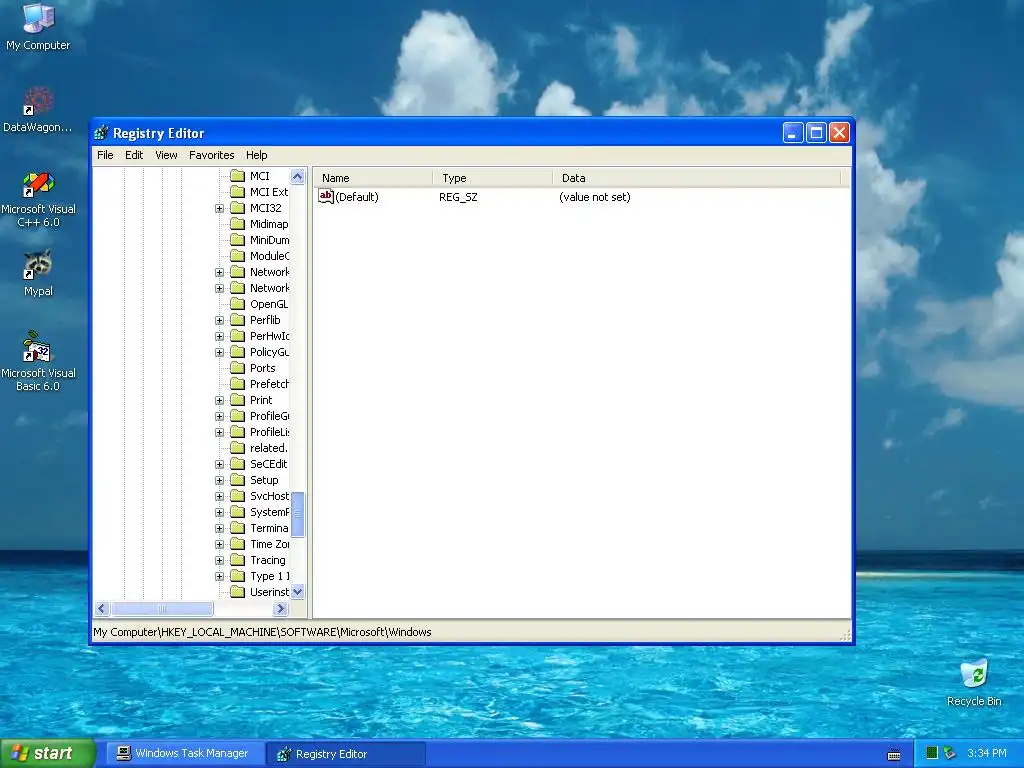Click the Registry Editor title bar icon
This screenshot has width=1024, height=768.
coord(101,133)
